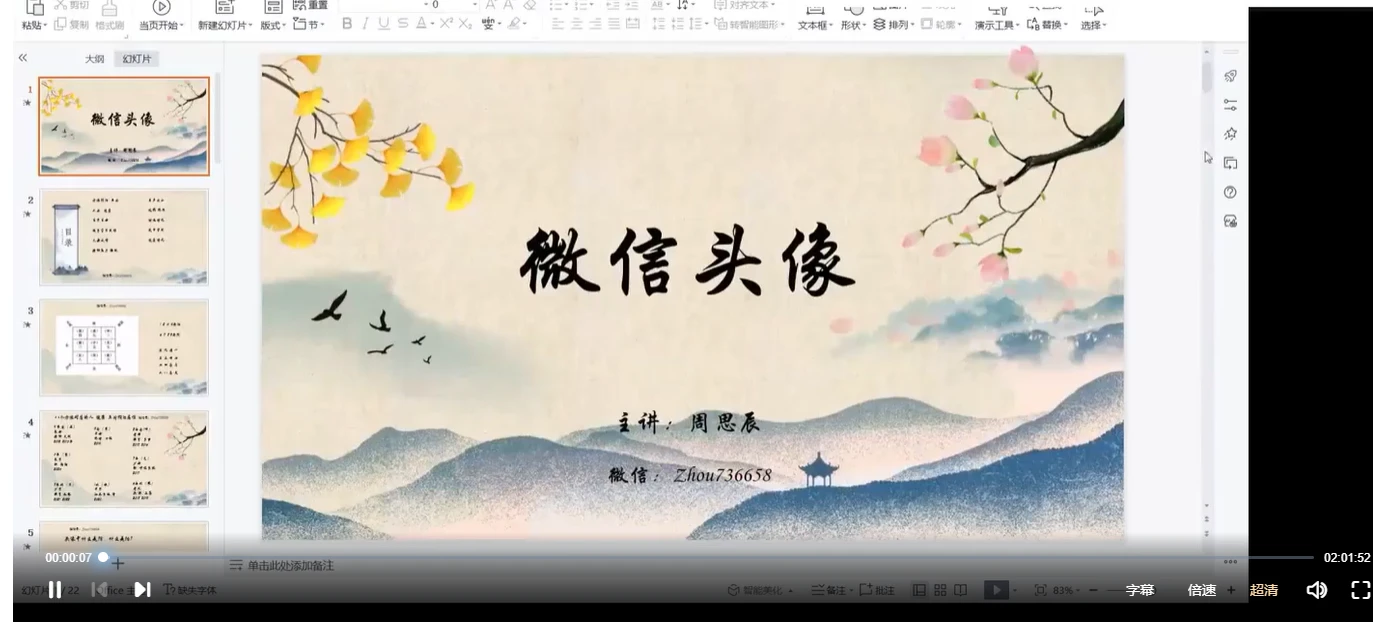Click 转智能图形 convert to smart graphic
The width and height of the screenshot is (1373, 625).
click(x=750, y=25)
